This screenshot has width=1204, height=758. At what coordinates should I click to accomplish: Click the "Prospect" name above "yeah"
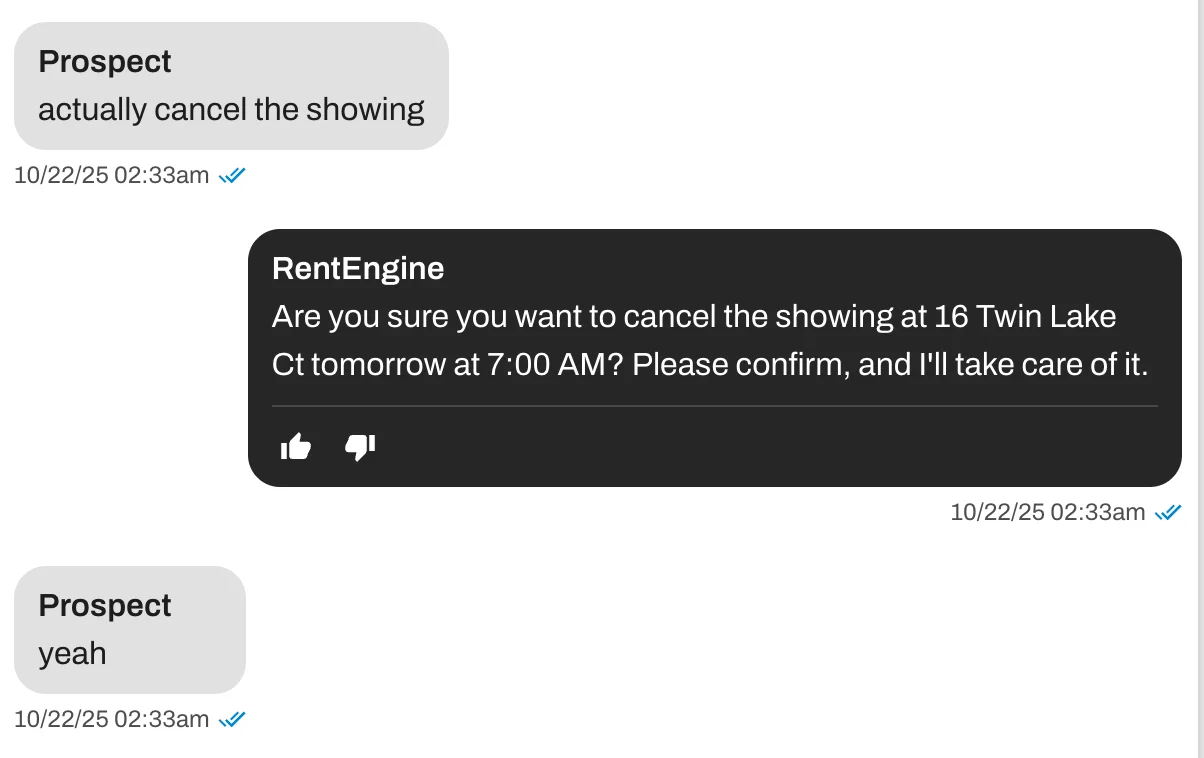coord(105,606)
